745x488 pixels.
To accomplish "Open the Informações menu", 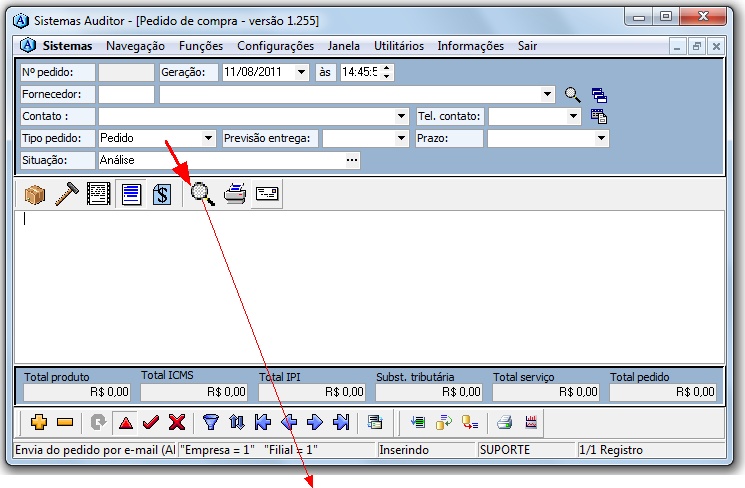I will [470, 46].
